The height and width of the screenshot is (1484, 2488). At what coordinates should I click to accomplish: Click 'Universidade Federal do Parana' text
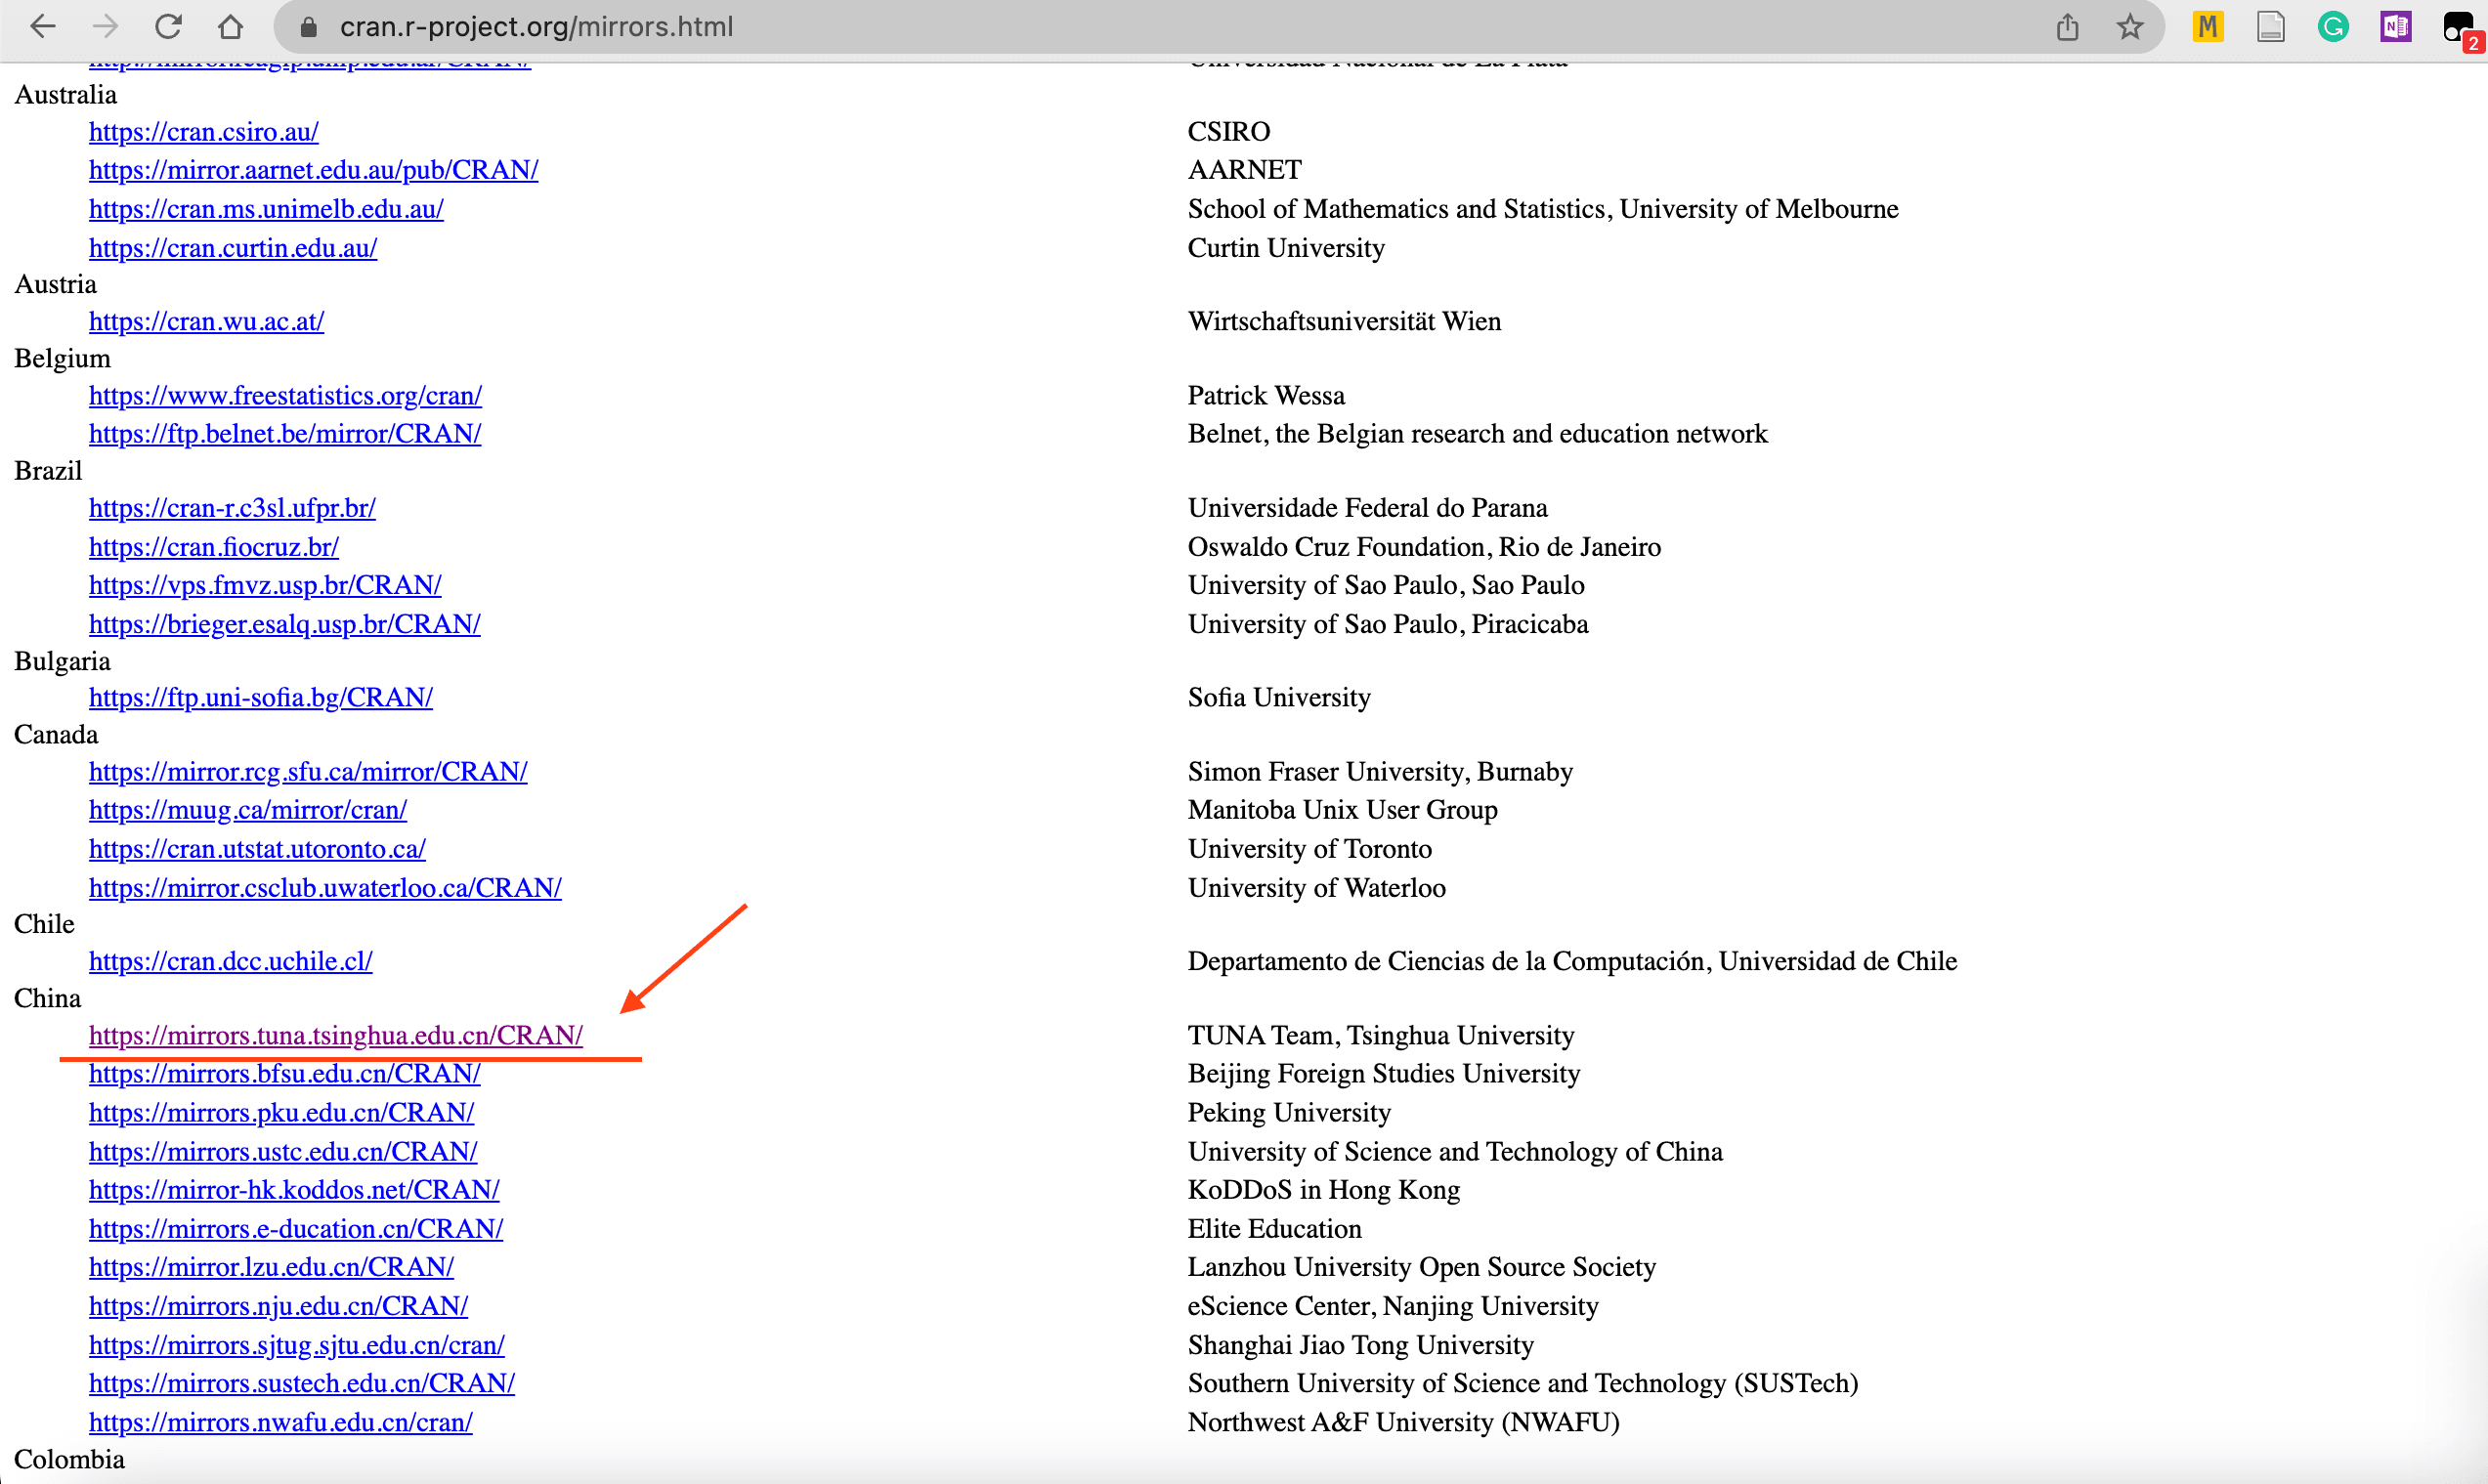[1367, 508]
